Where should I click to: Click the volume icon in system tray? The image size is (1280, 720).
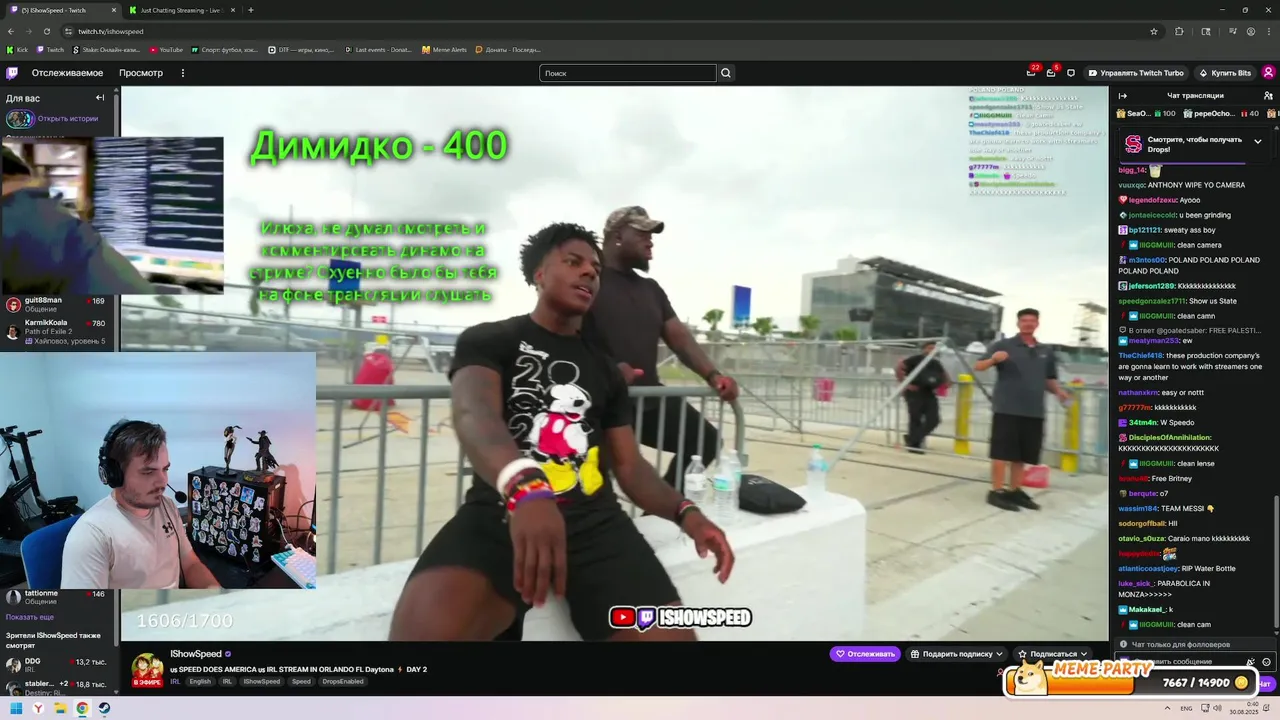point(1217,708)
